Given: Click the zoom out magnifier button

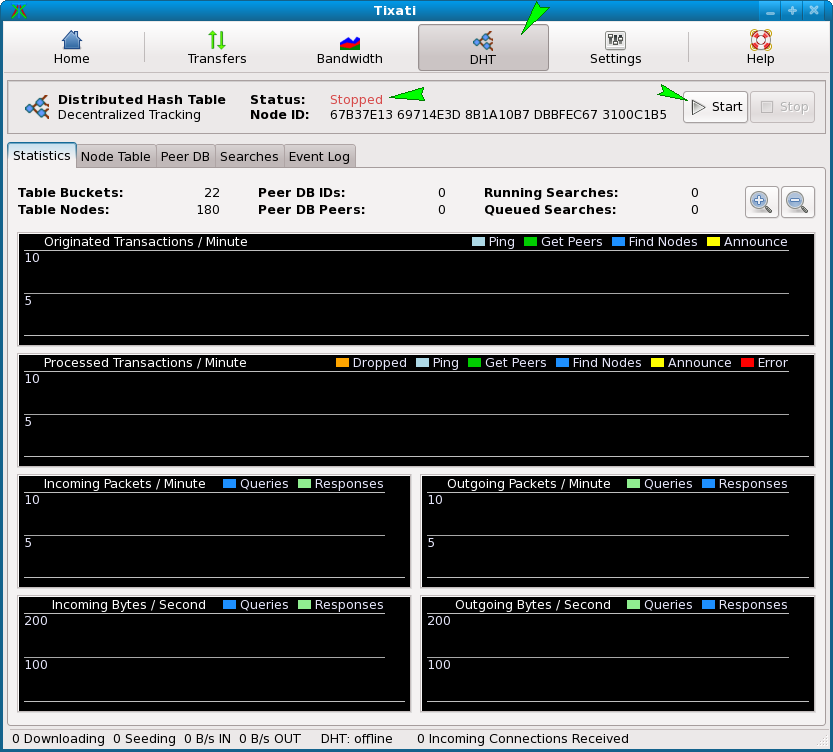Looking at the screenshot, I should pos(797,202).
